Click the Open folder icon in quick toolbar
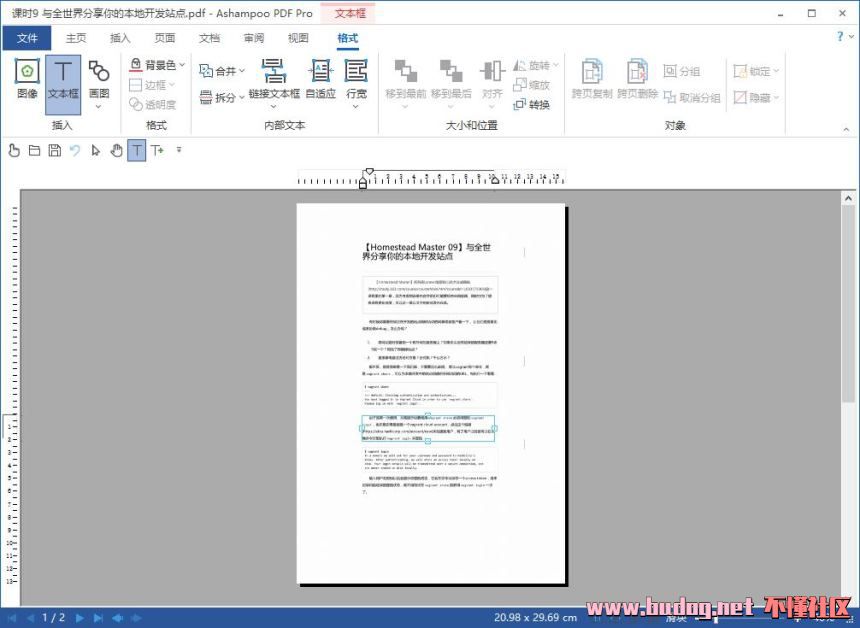 pyautogui.click(x=34, y=150)
